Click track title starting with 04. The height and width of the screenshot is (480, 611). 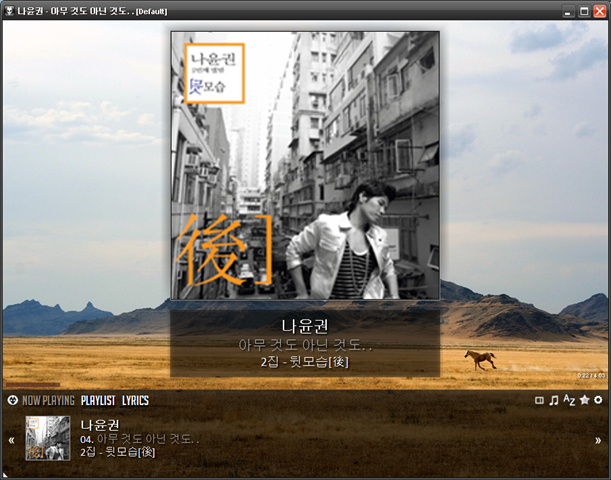(140, 439)
